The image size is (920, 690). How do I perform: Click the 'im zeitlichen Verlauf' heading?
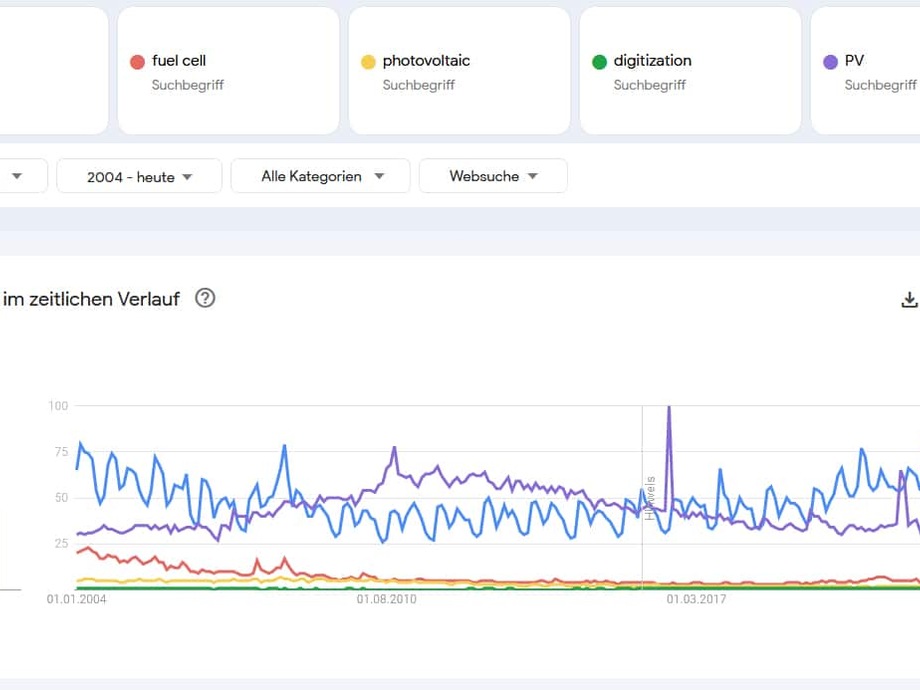pos(91,299)
